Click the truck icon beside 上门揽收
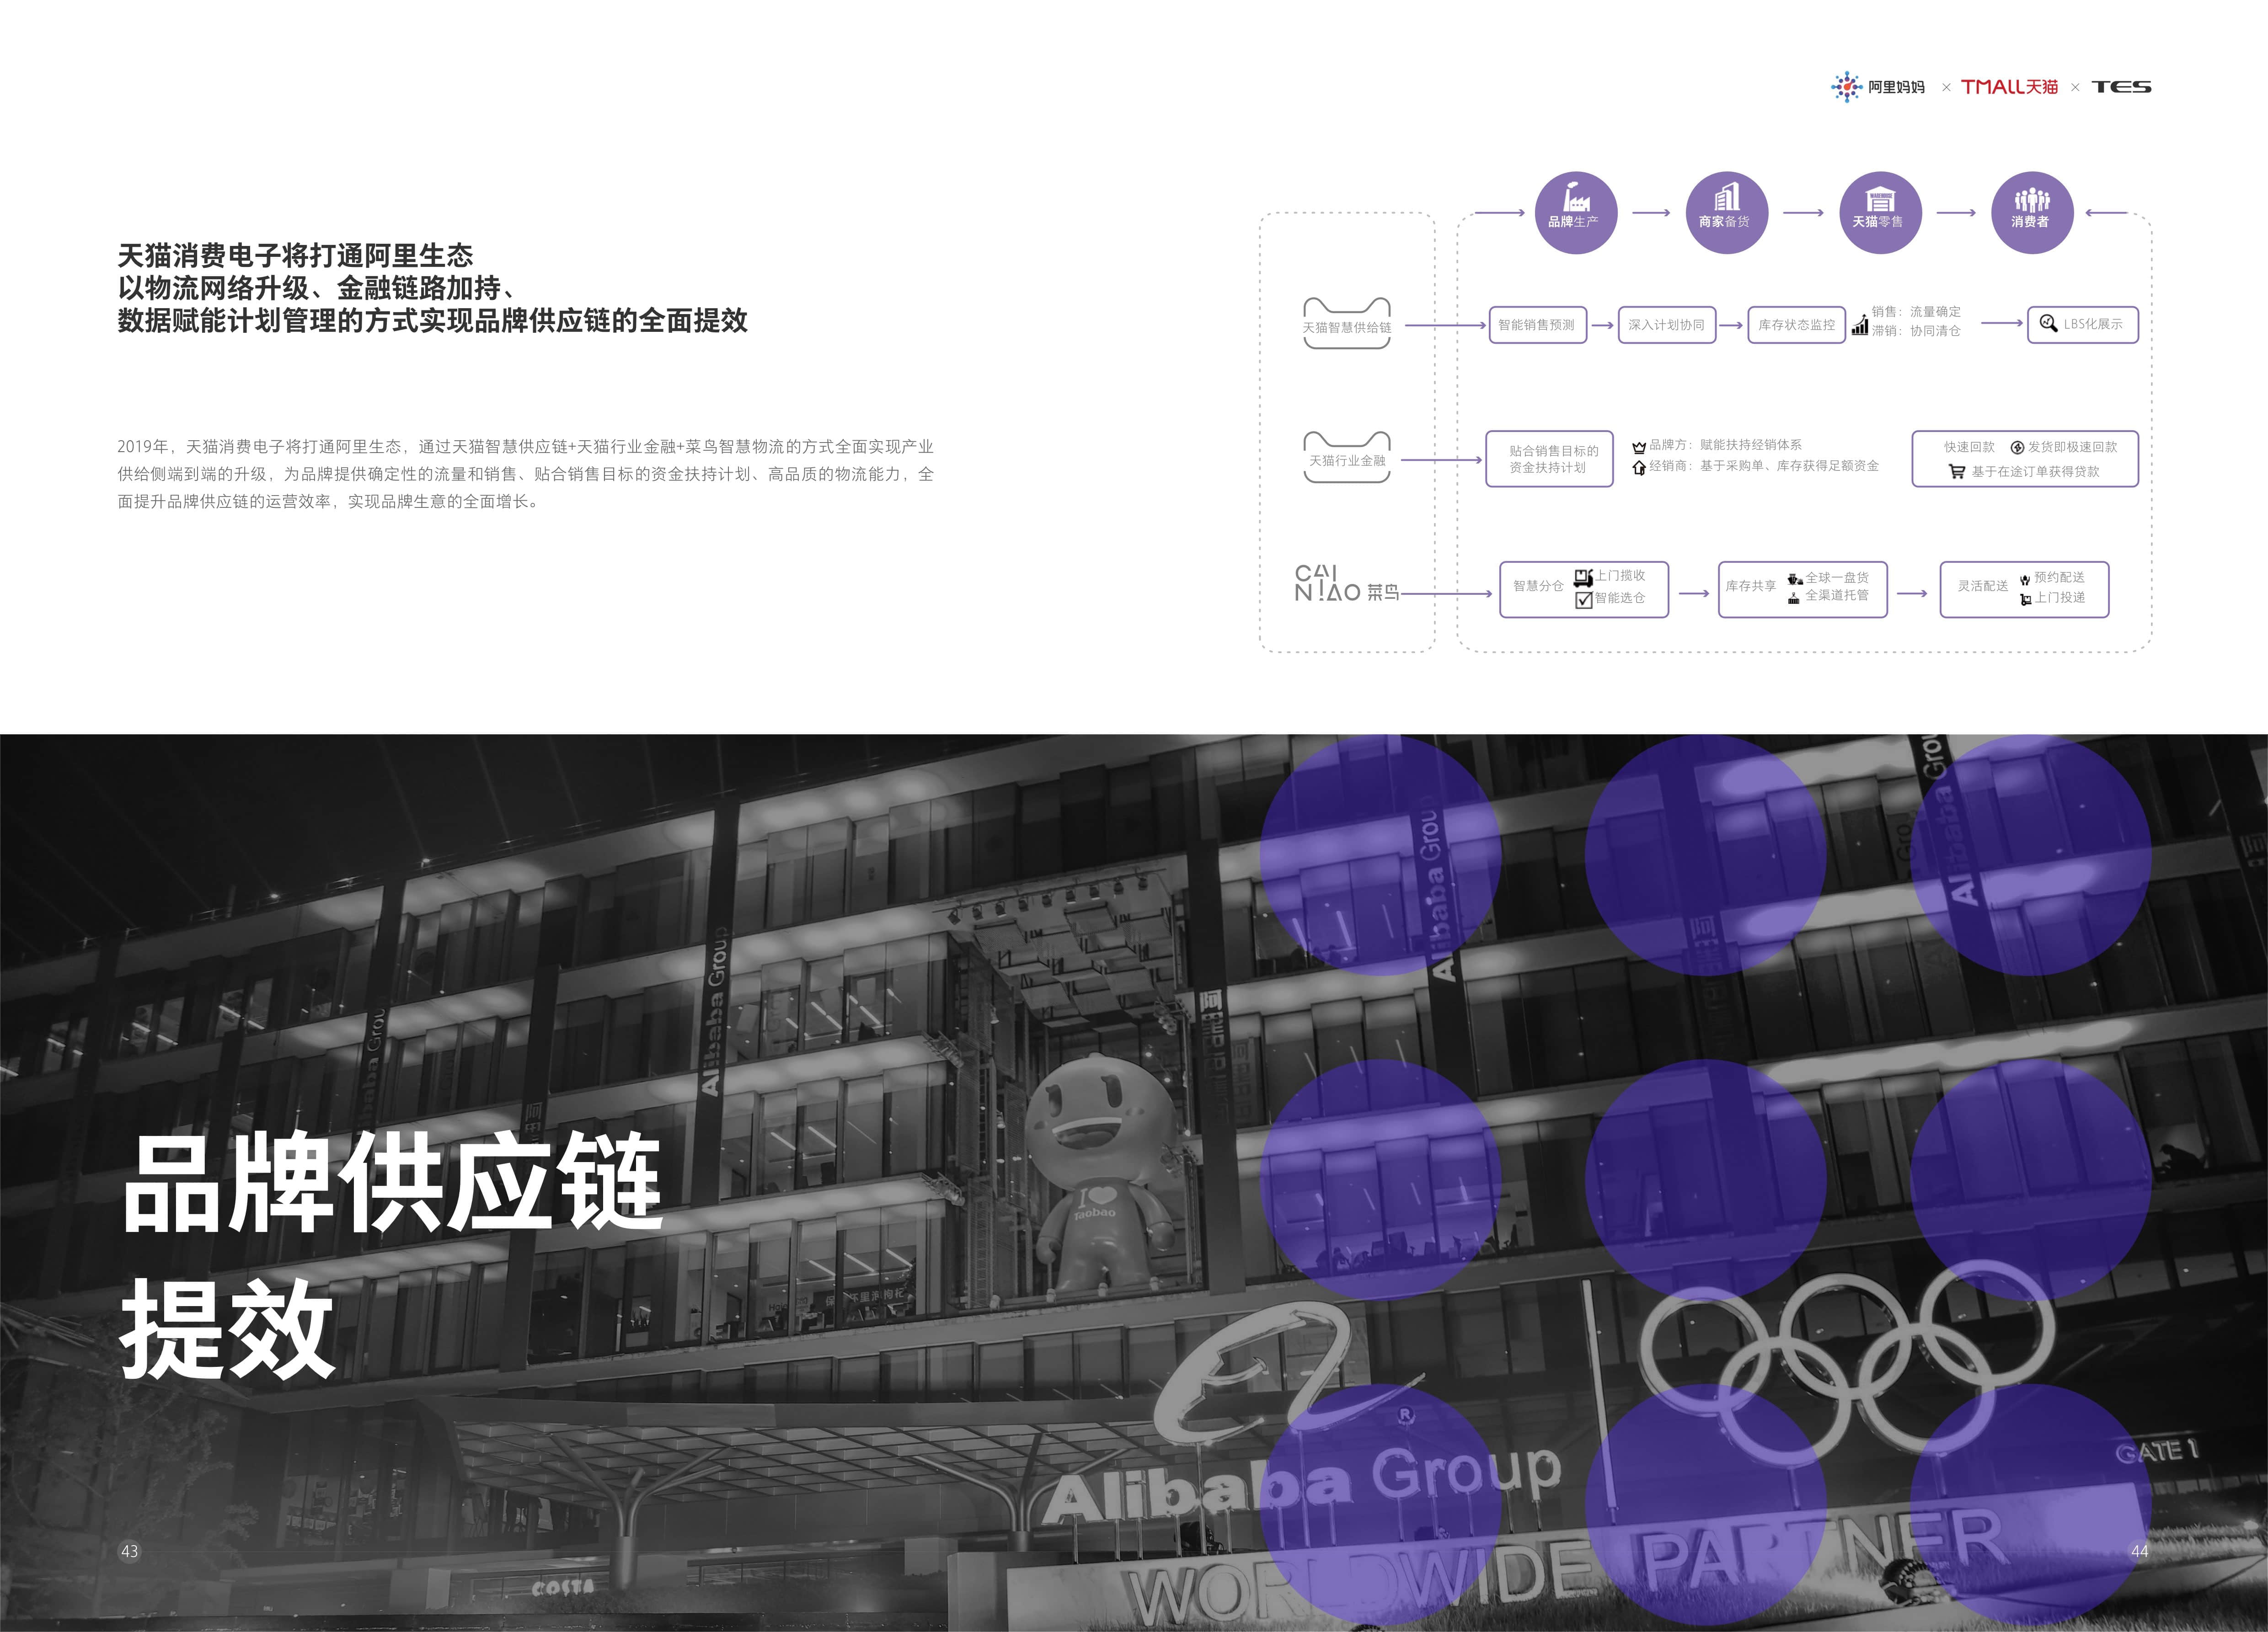 [x=1583, y=577]
